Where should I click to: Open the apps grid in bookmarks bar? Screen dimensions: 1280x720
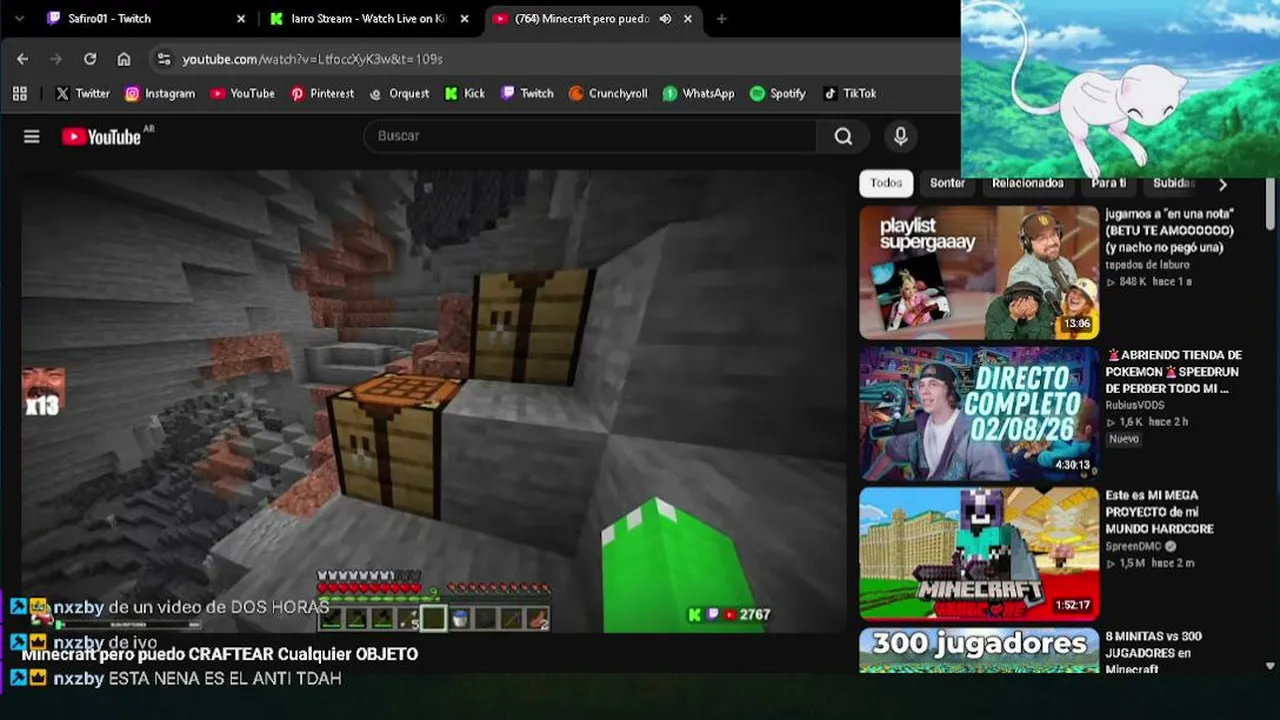coord(20,93)
